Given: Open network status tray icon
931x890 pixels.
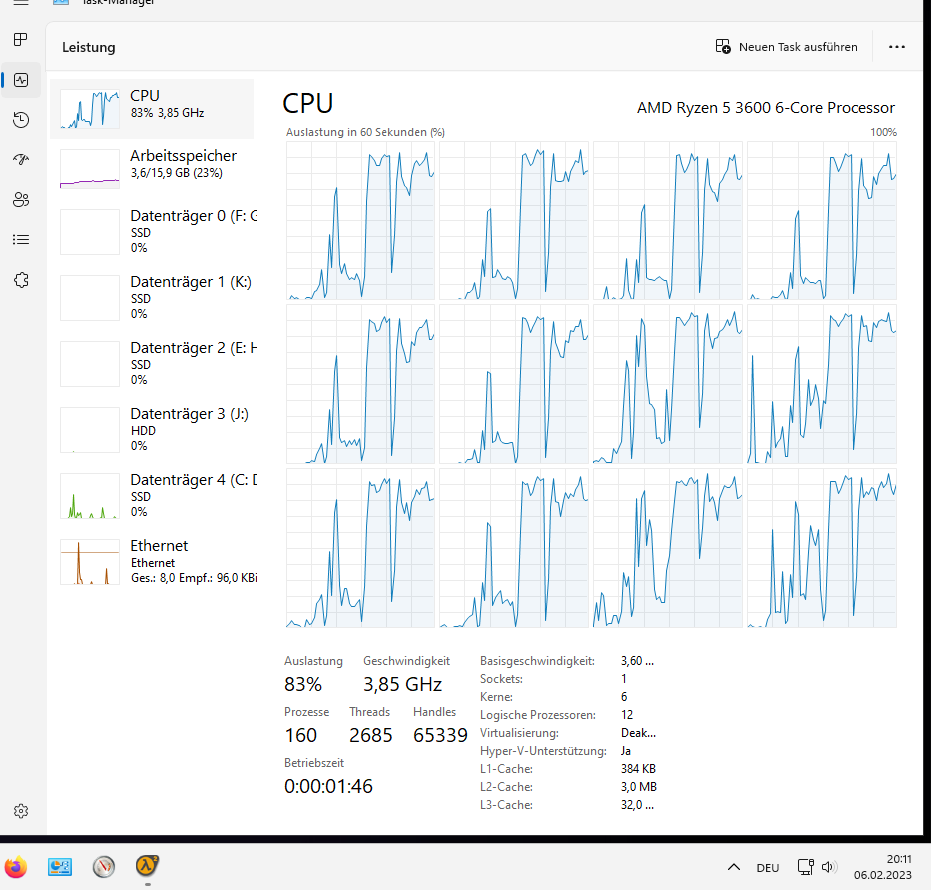Looking at the screenshot, I should click(806, 867).
